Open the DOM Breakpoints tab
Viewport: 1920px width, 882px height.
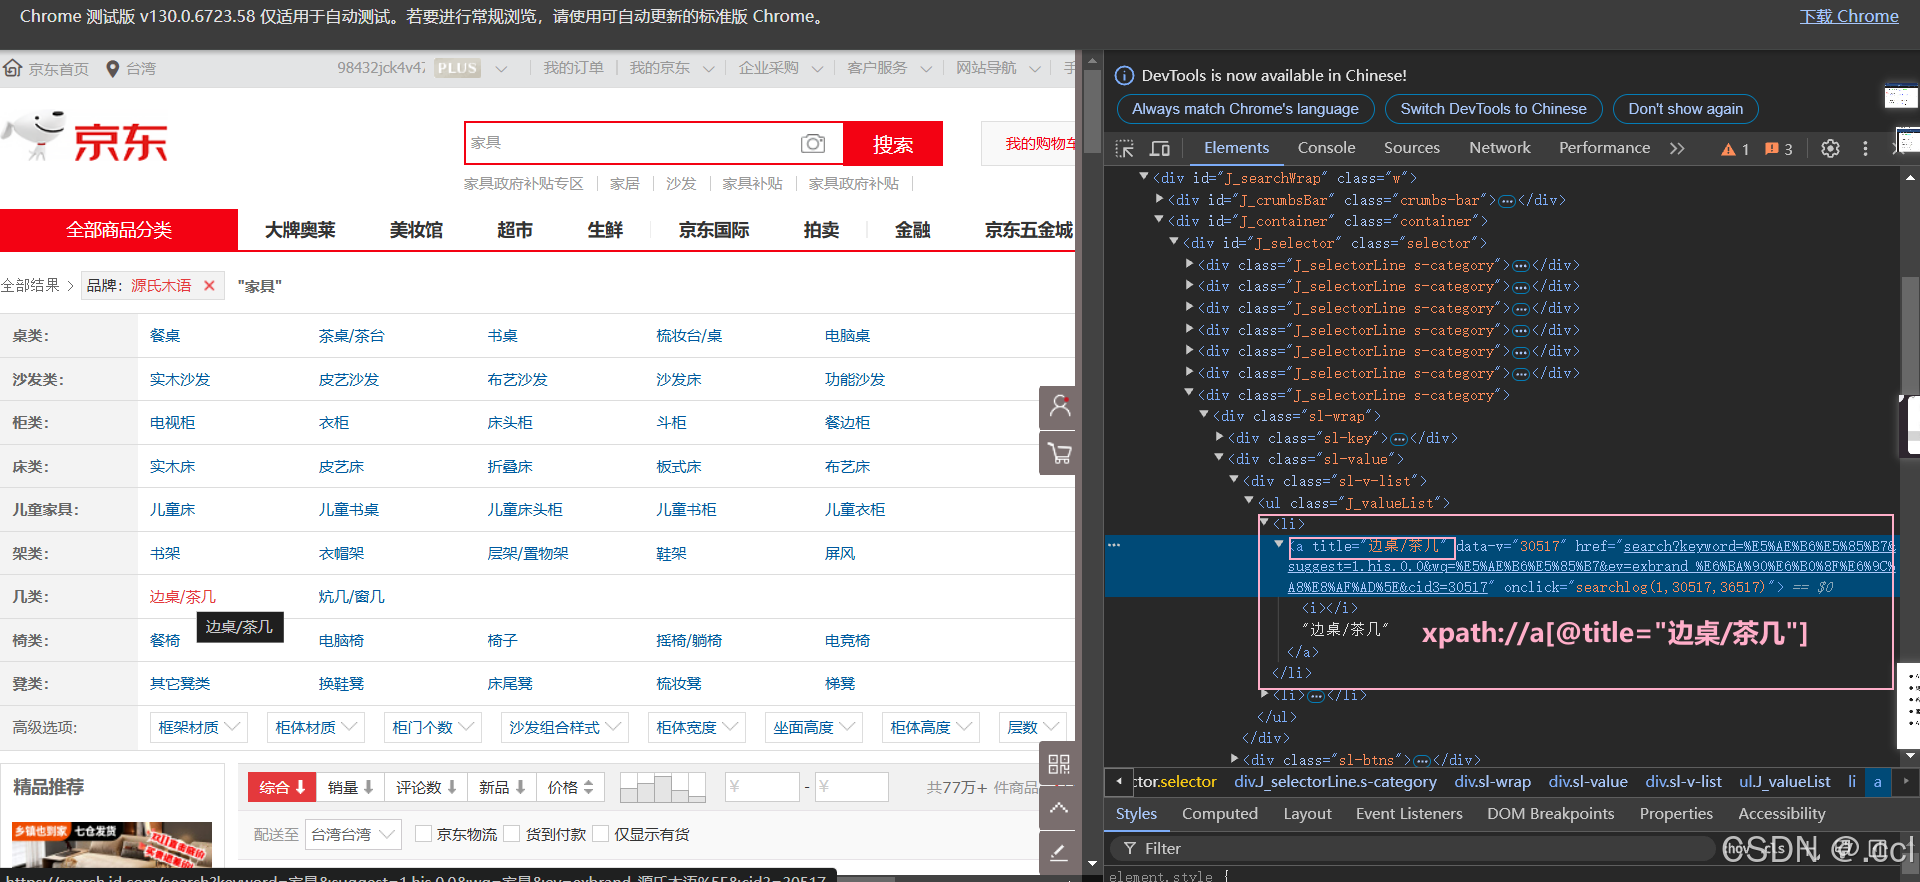(x=1550, y=814)
